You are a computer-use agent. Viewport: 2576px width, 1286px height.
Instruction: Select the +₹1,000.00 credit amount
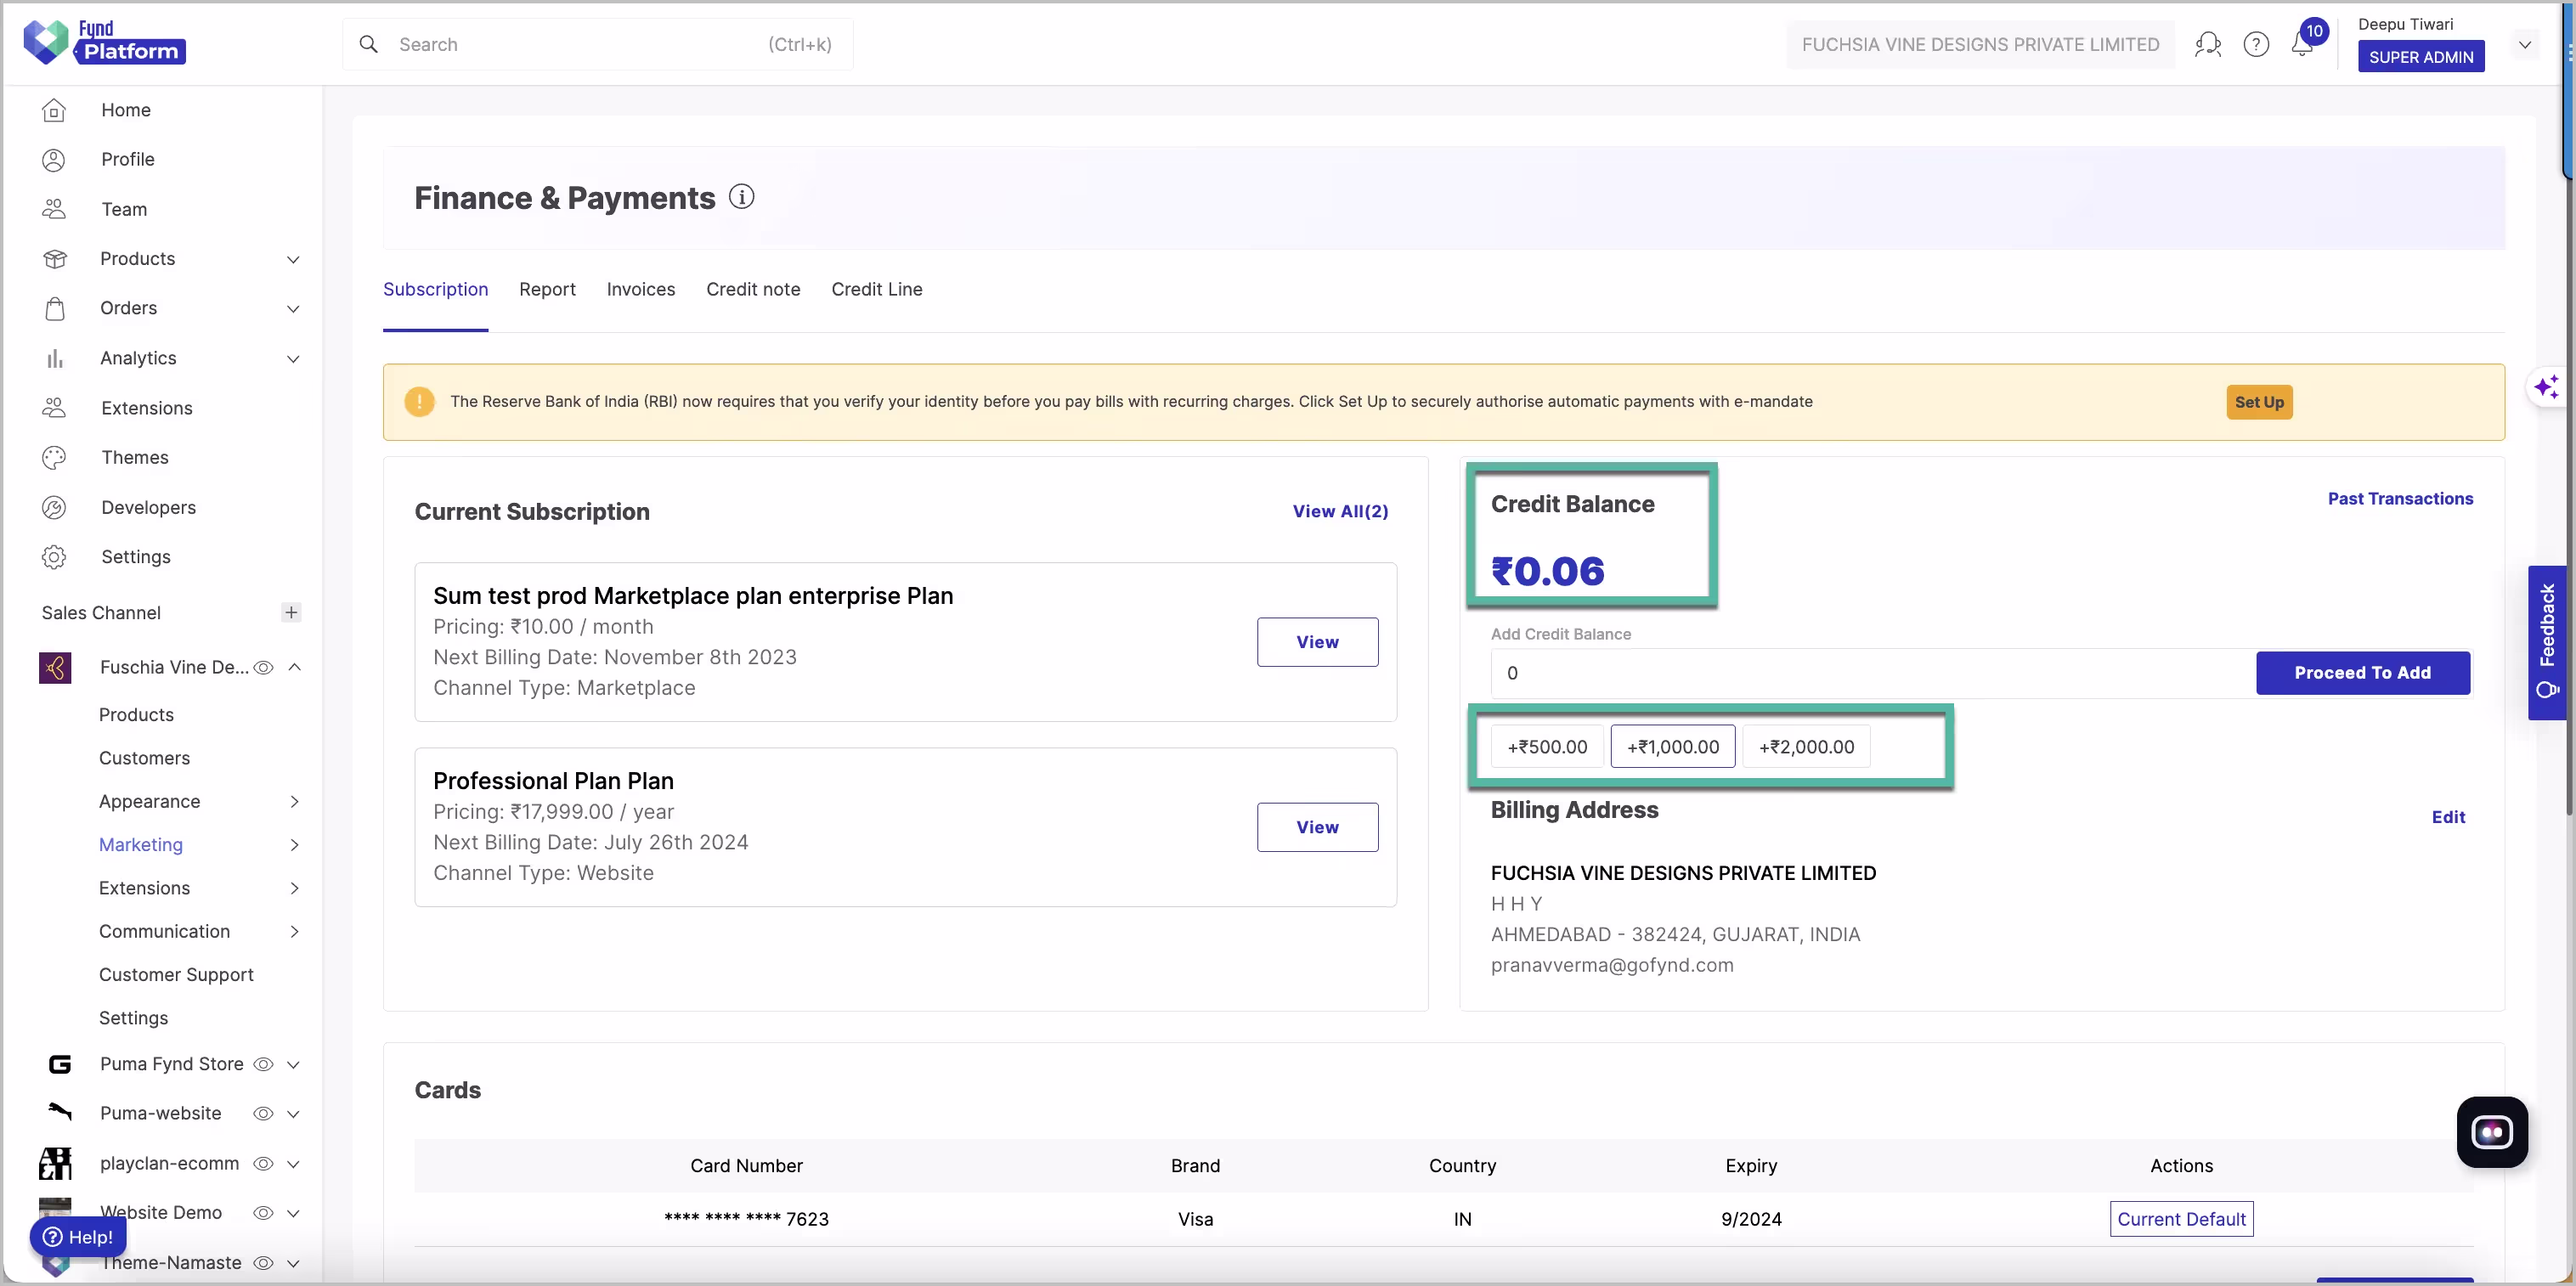[x=1672, y=747]
